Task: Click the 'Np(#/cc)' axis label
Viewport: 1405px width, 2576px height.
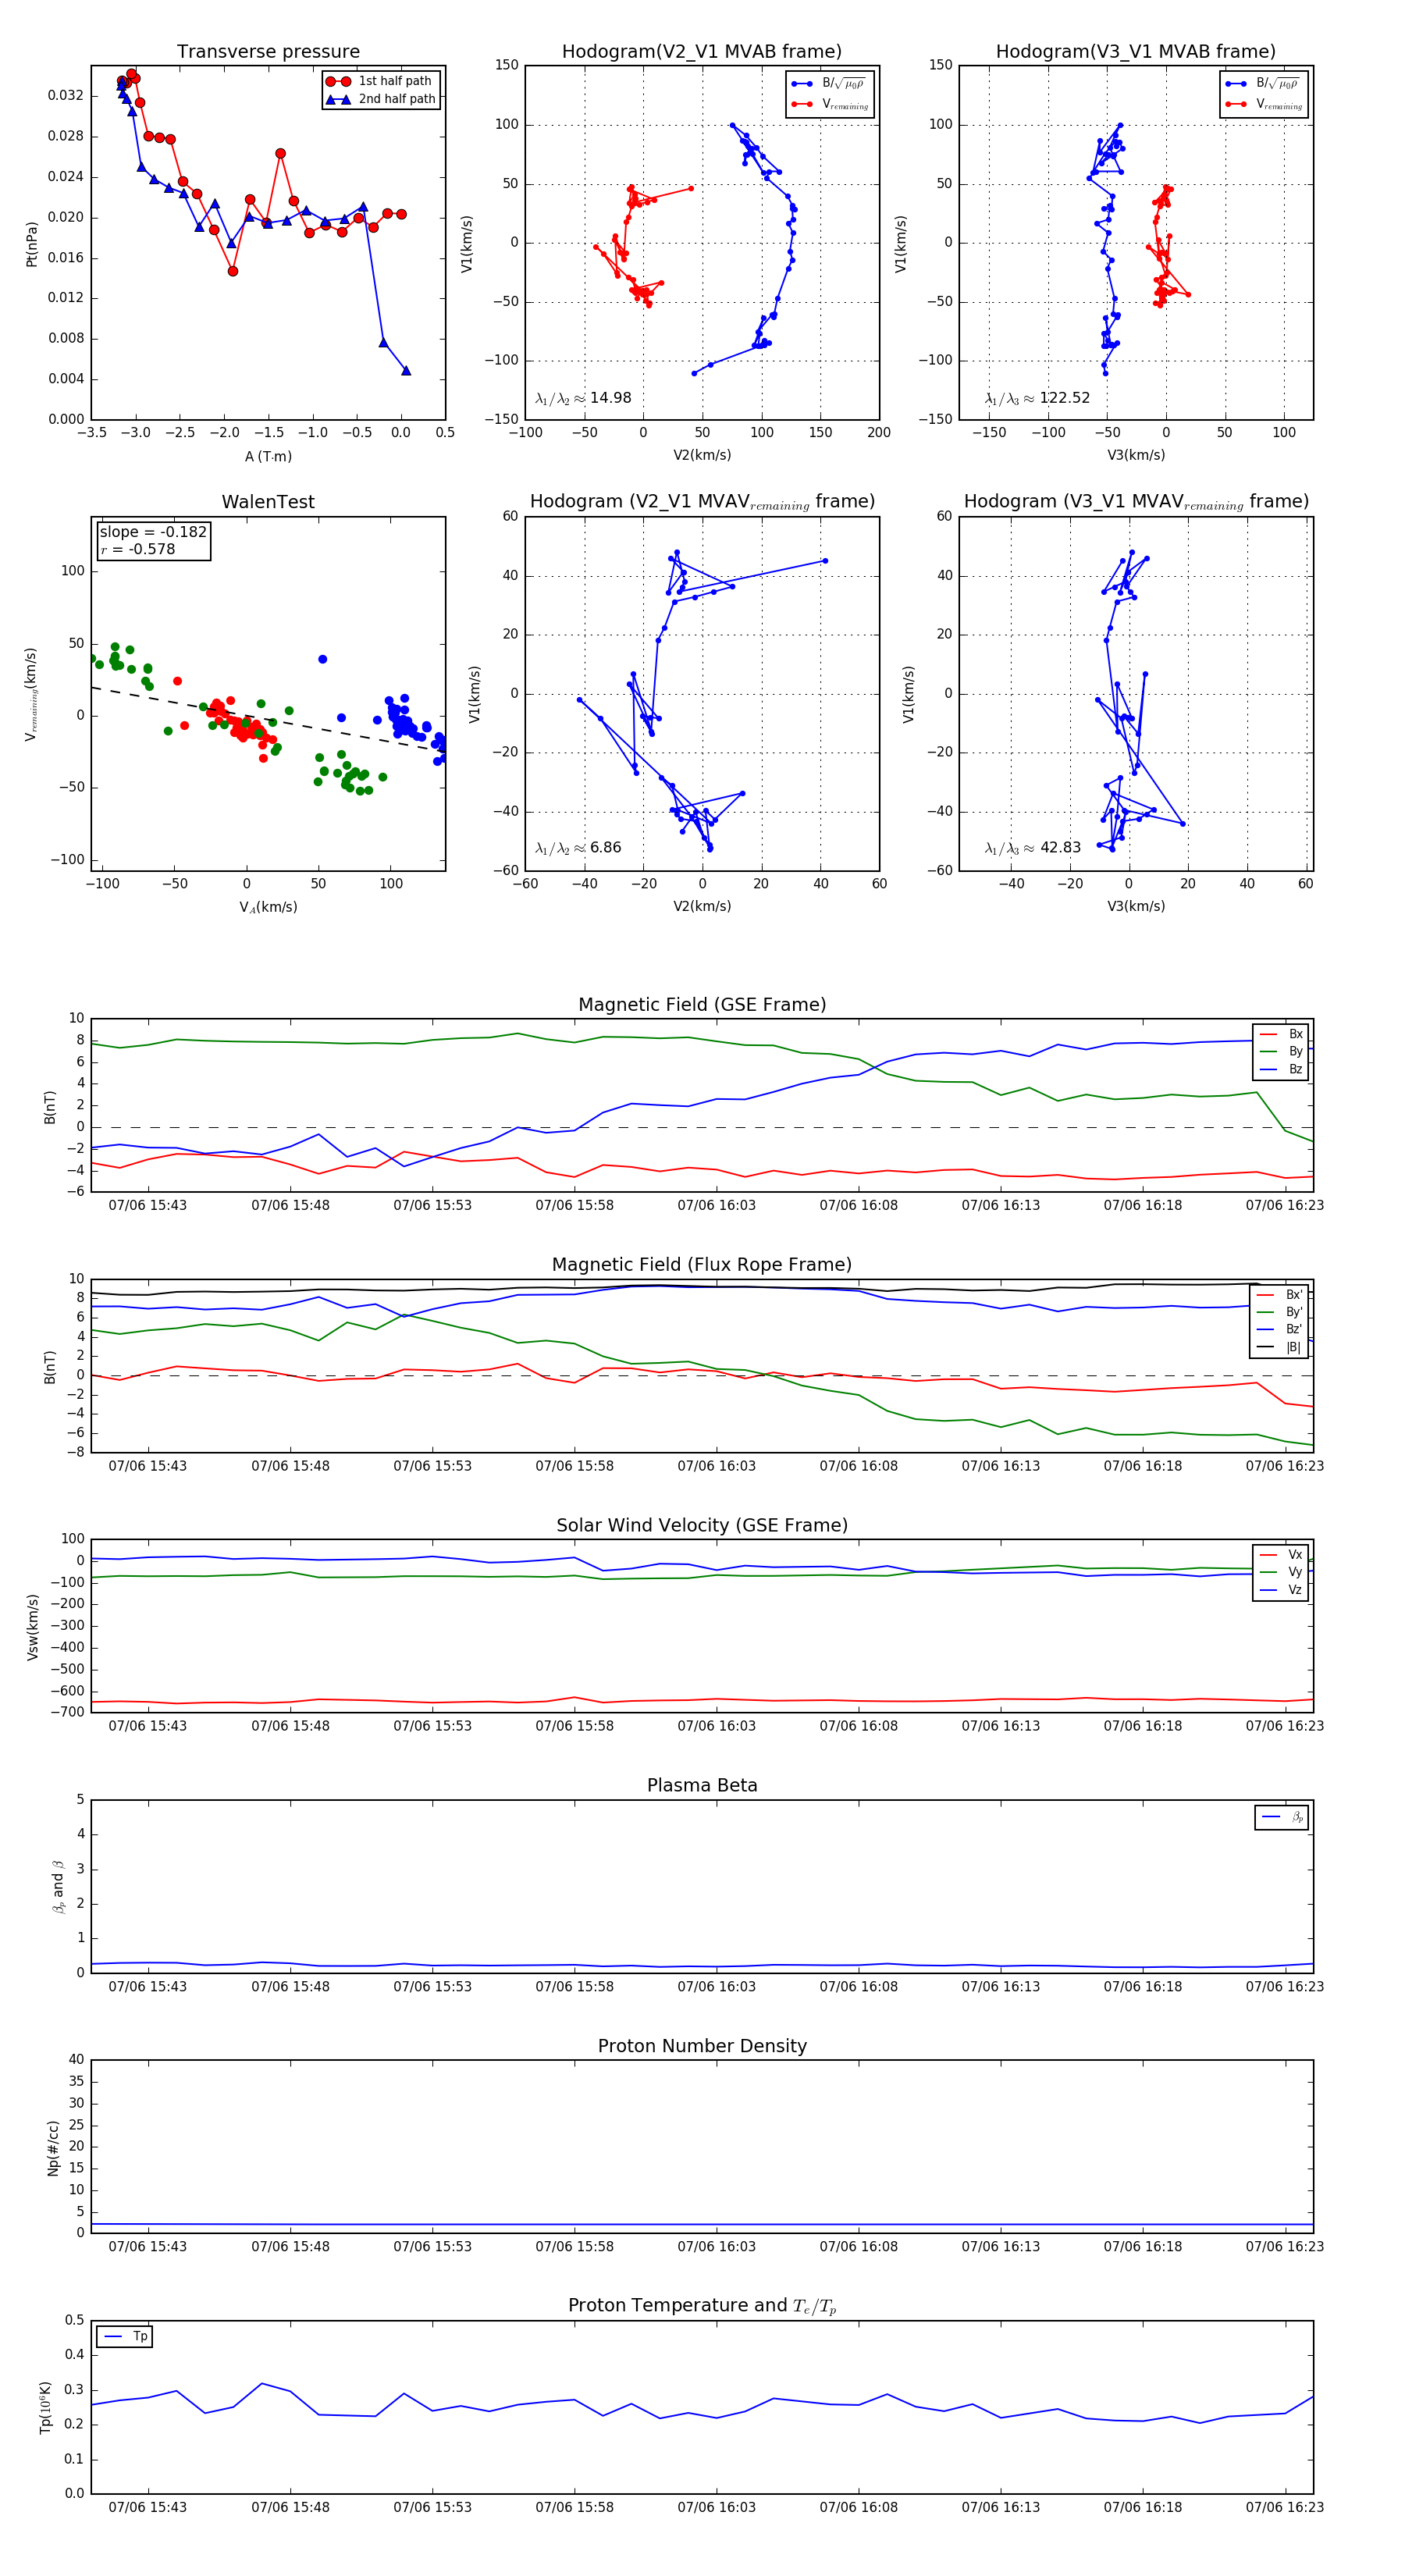Action: pyautogui.click(x=53, y=2148)
